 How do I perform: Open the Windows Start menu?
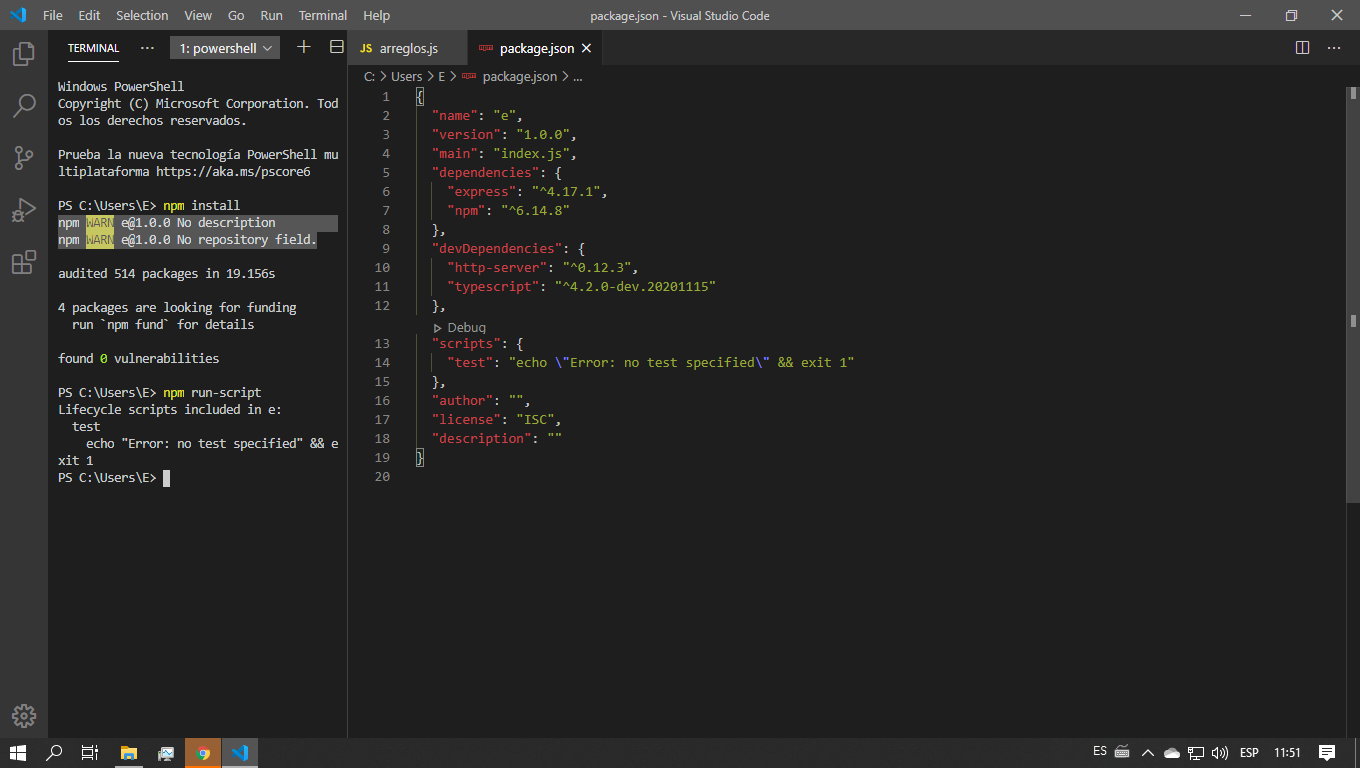[x=18, y=753]
